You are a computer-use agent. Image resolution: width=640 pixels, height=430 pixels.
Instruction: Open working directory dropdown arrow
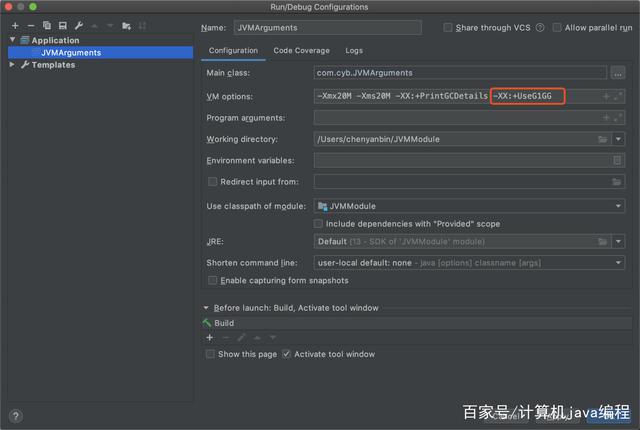click(618, 139)
